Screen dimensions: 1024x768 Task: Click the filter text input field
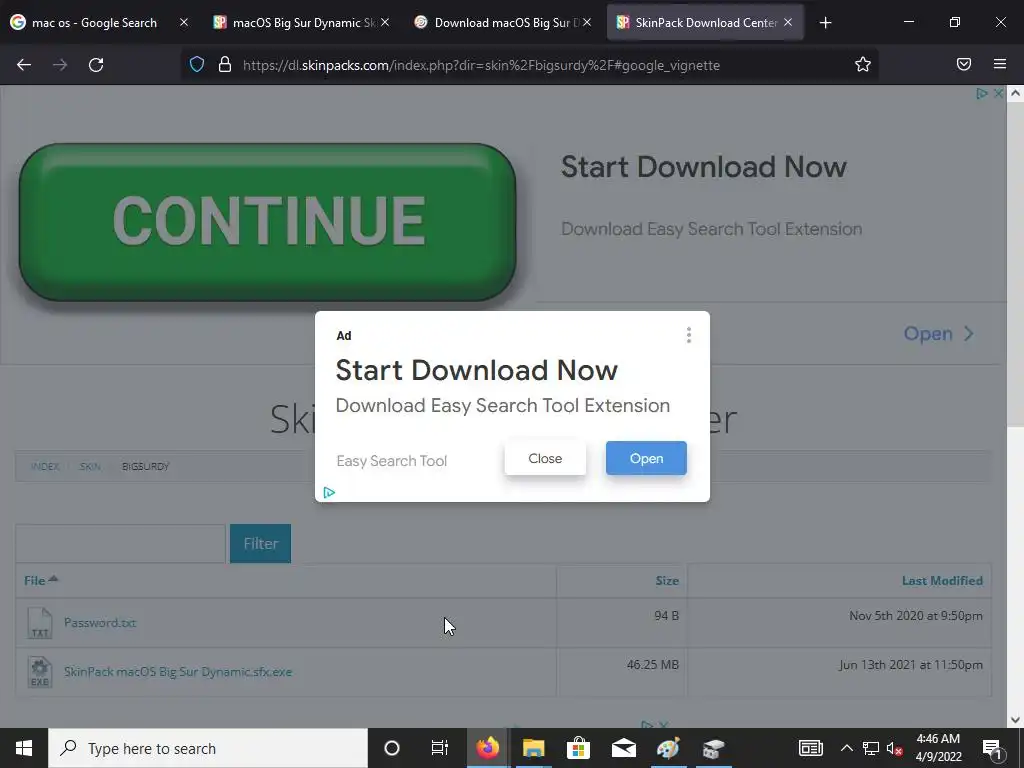[120, 543]
